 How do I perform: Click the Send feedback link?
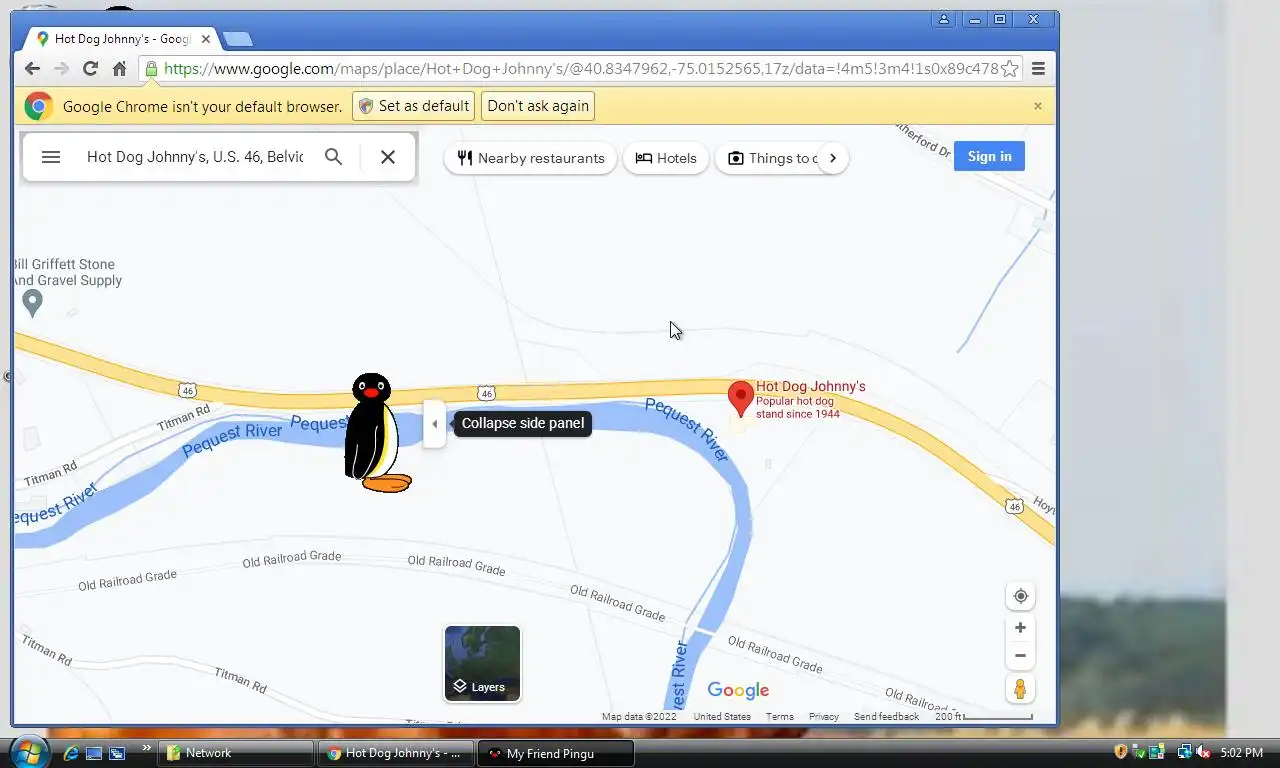(x=886, y=717)
